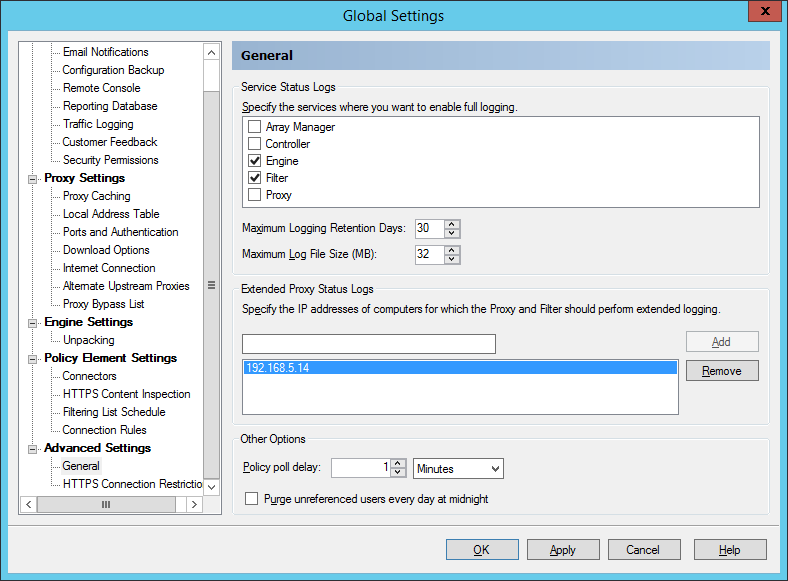Uncheck the Engine logging checkbox

[254, 161]
